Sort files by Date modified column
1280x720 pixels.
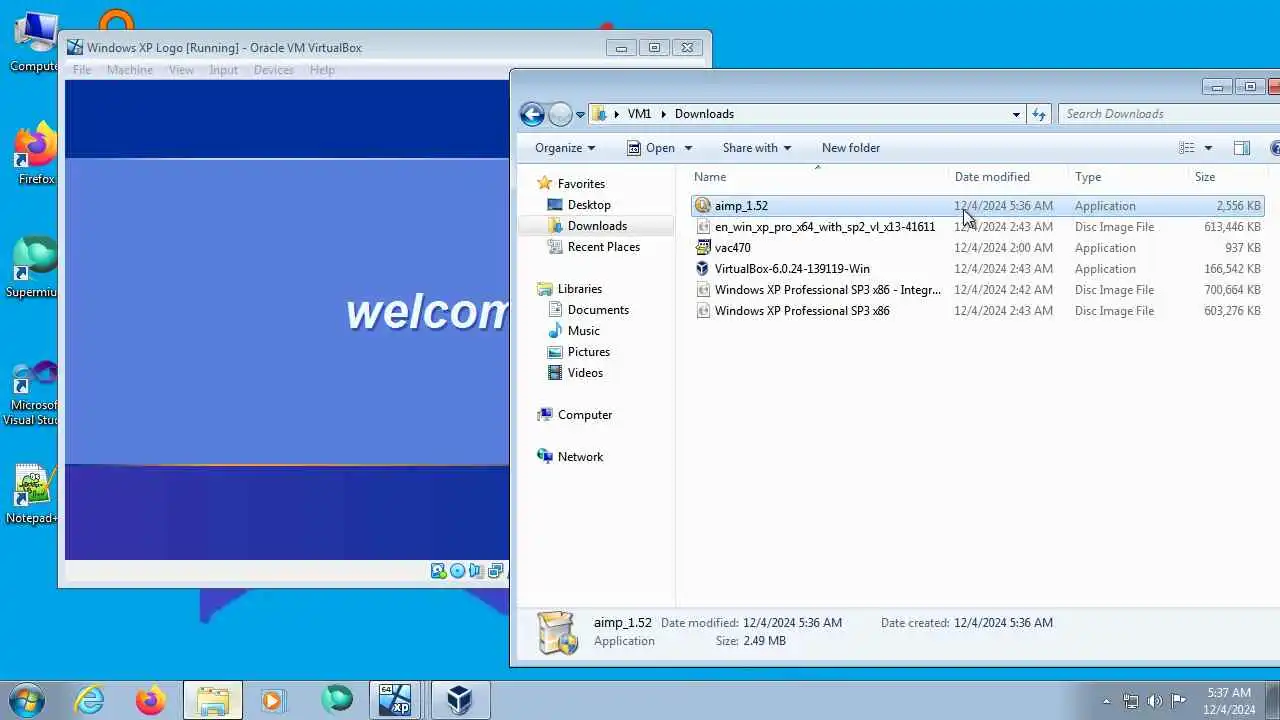(x=1008, y=177)
